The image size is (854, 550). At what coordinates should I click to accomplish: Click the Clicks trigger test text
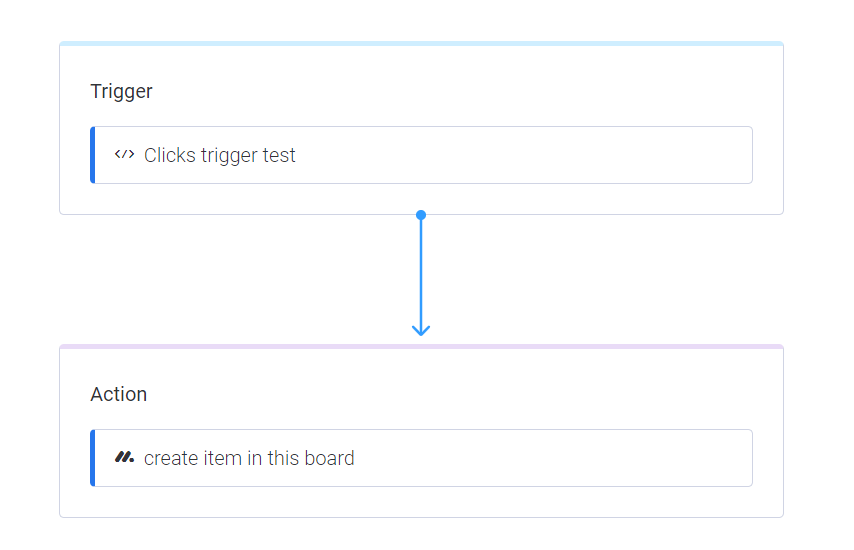[219, 155]
